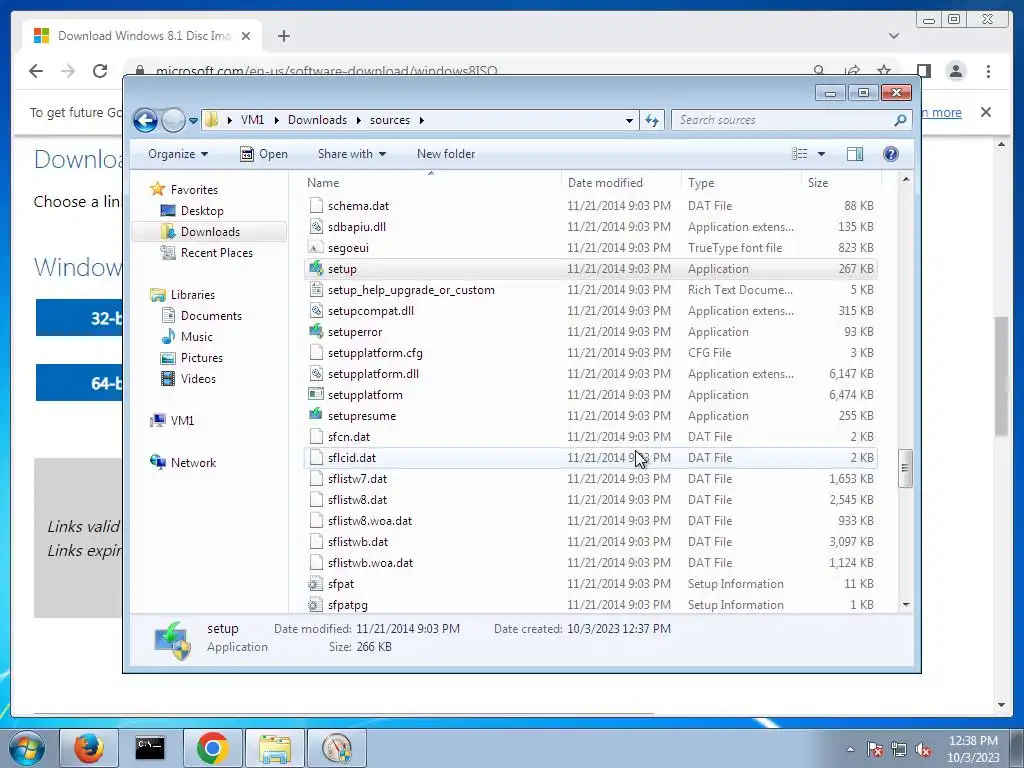Click Open in the Explorer toolbar

point(264,154)
